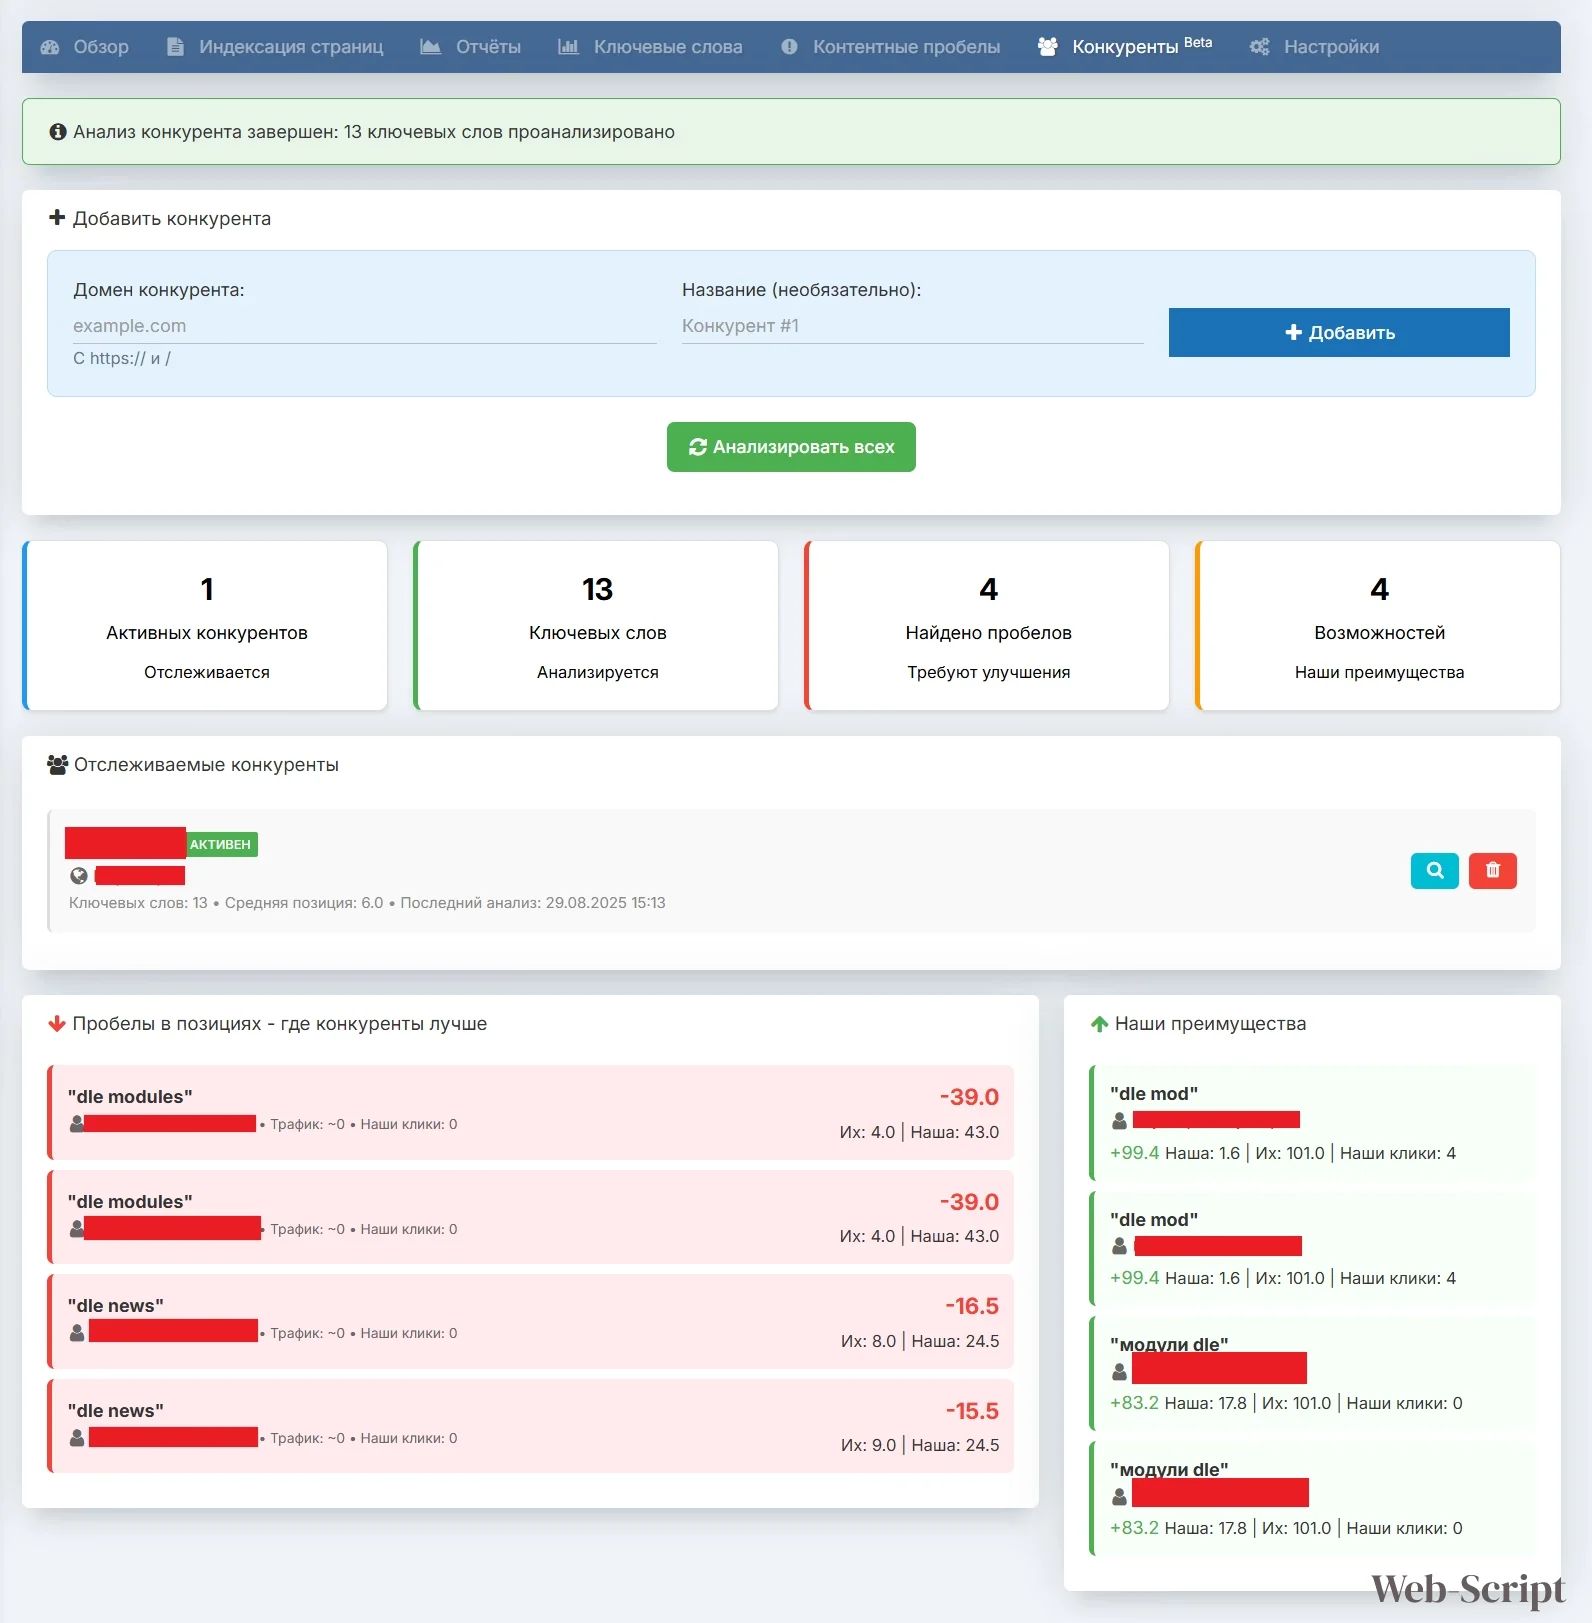Click the green up arrow near Наши преимущества
The width and height of the screenshot is (1592, 1623).
tap(1099, 1024)
